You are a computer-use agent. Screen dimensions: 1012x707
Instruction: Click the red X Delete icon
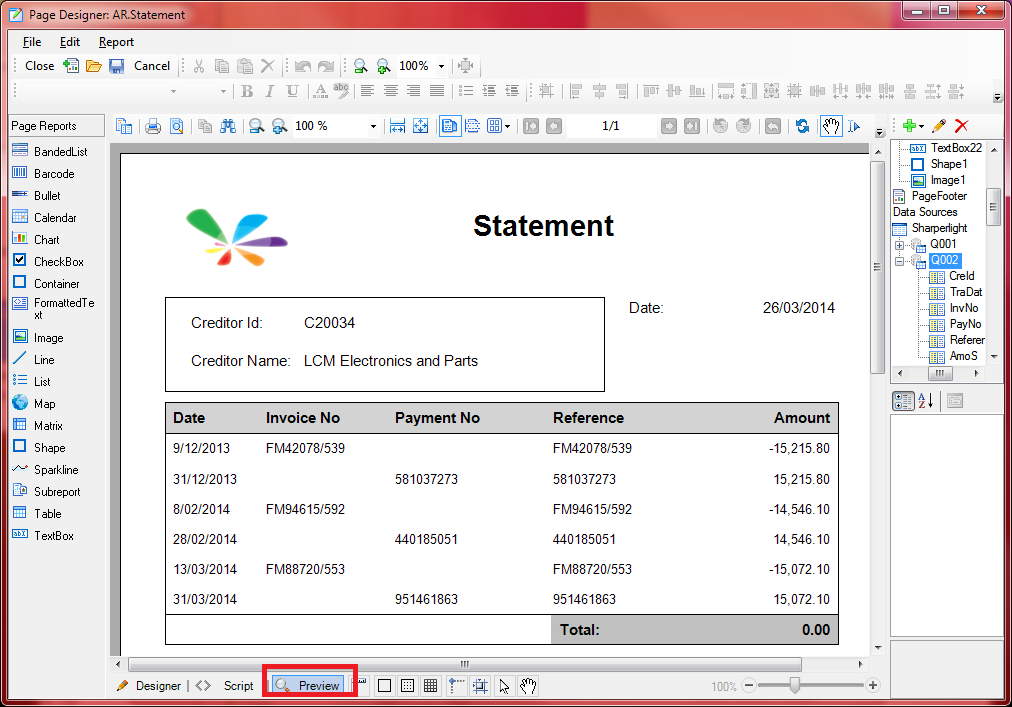coord(962,126)
